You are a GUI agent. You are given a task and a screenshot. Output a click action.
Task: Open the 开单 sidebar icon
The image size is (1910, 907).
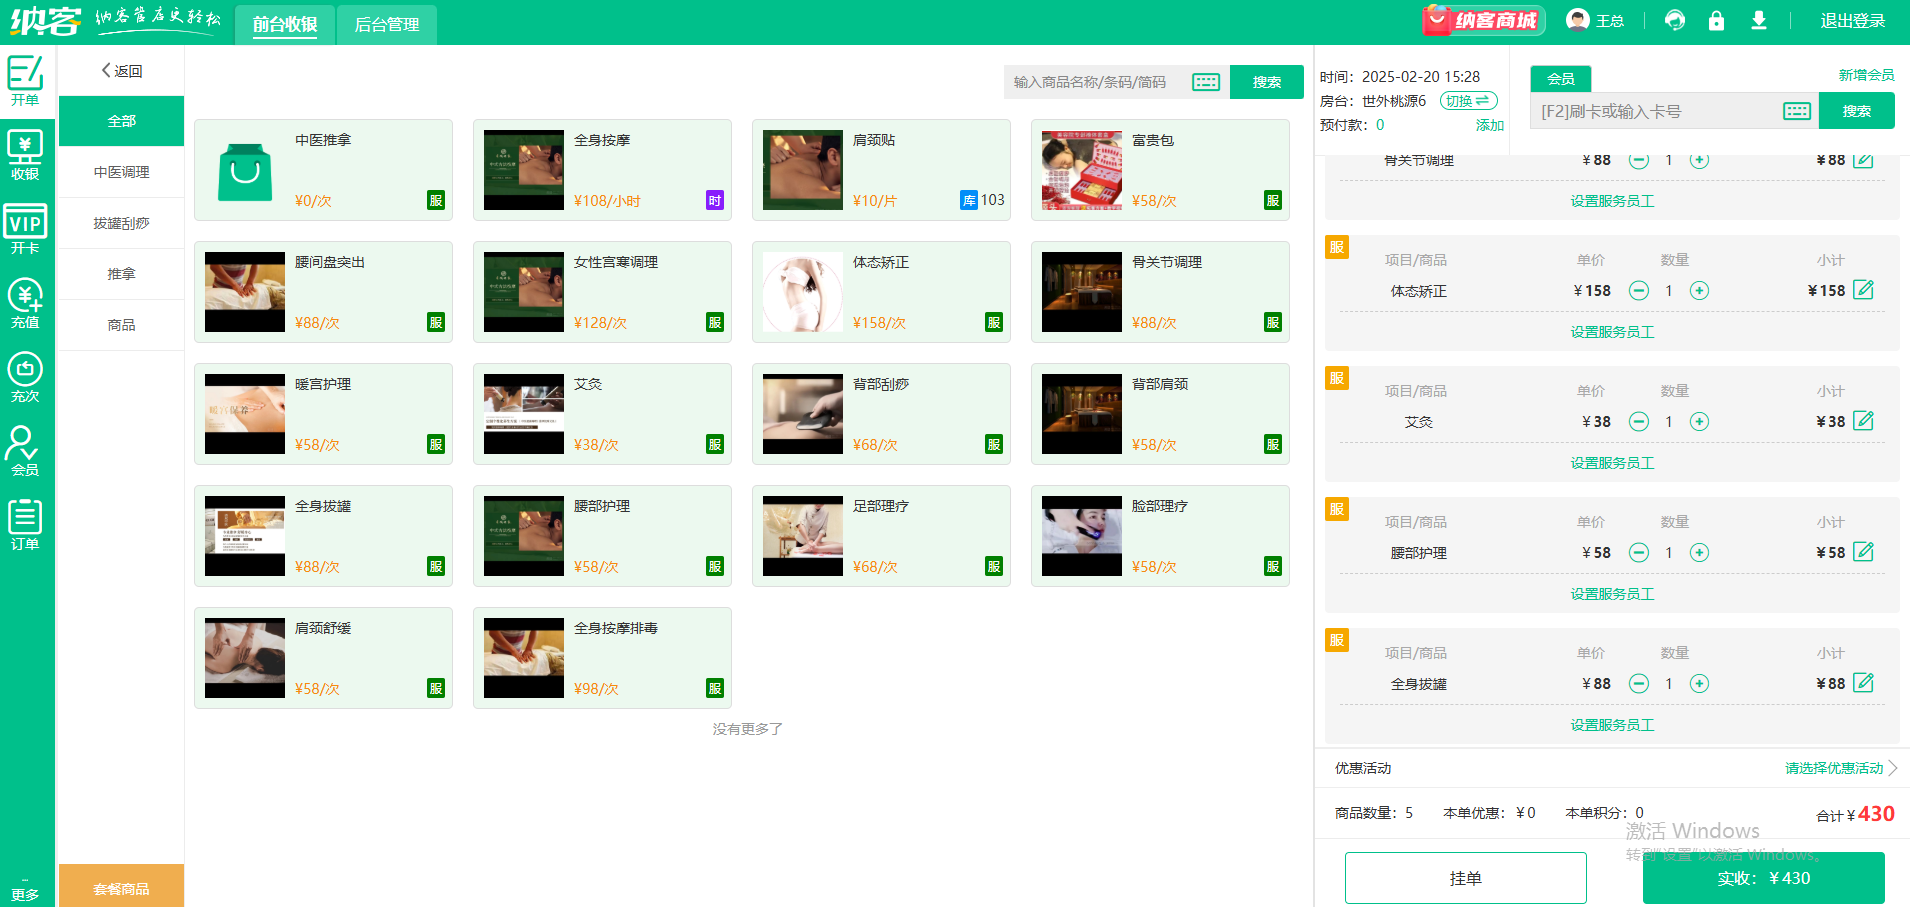coord(25,81)
